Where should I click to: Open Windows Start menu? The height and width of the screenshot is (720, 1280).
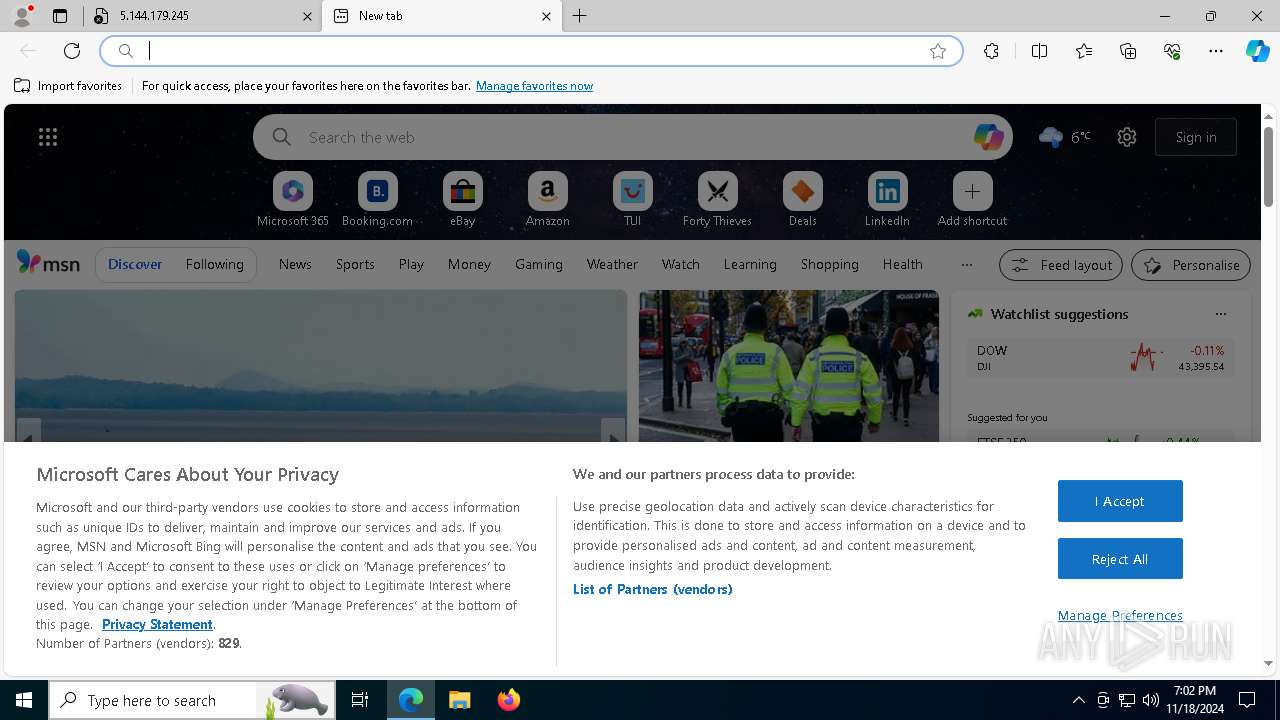(24, 700)
